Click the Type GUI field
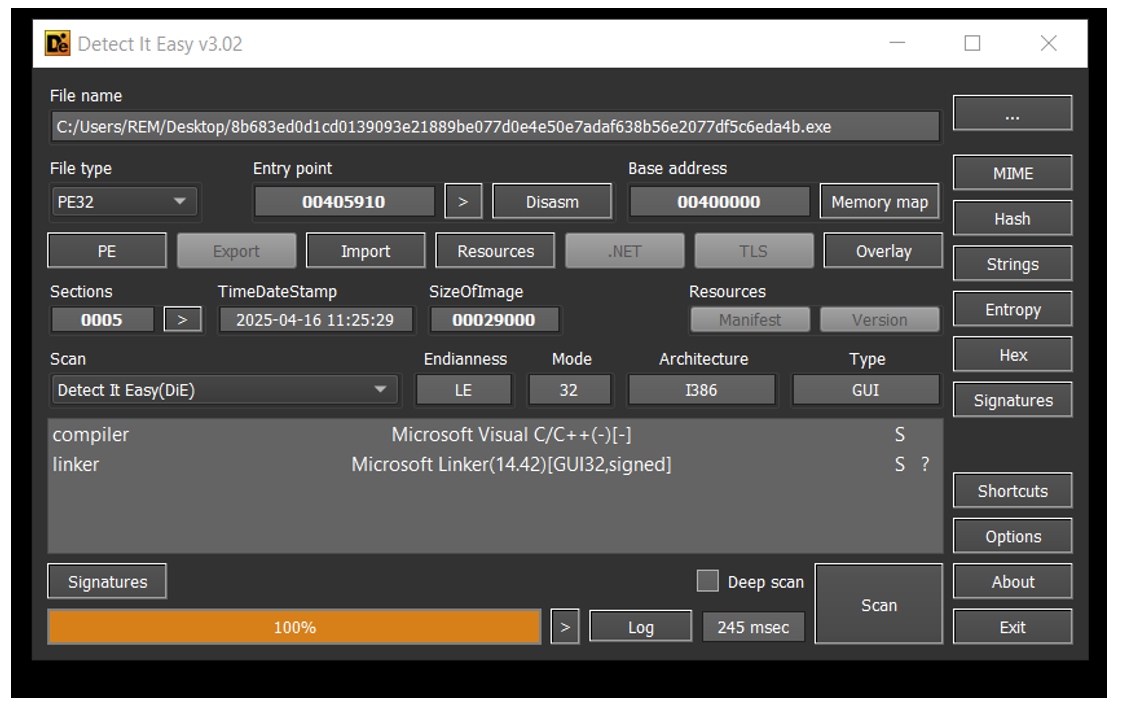 865,390
